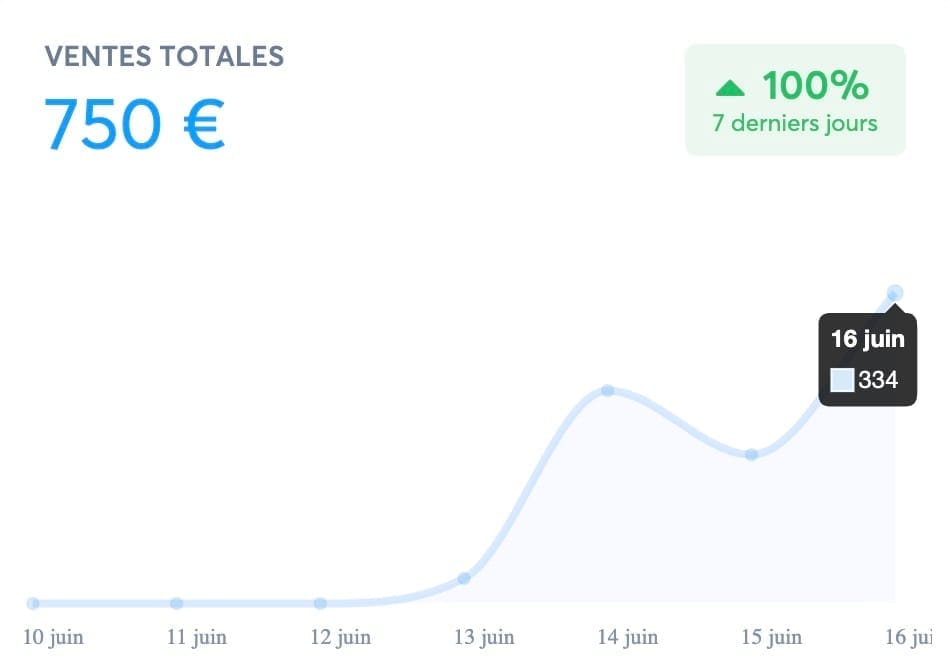The image size is (950, 666).
Task: Click the 100% growth figure
Action: (x=815, y=87)
